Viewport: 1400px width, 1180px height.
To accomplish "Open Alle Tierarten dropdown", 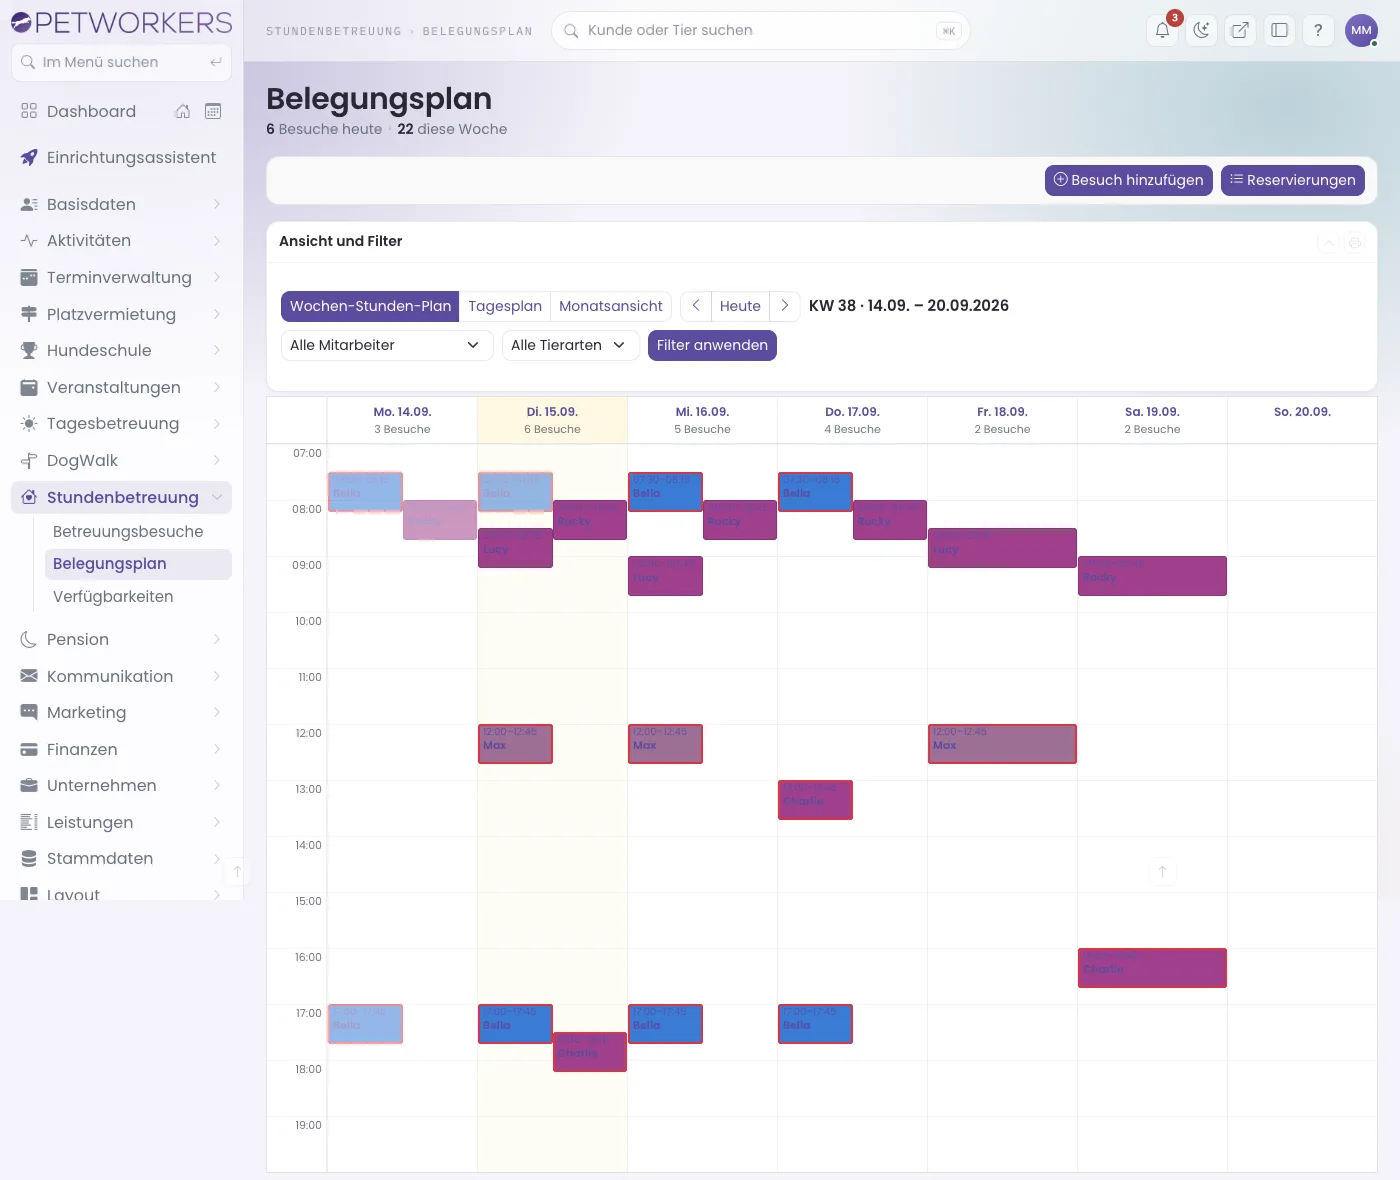I will point(570,345).
